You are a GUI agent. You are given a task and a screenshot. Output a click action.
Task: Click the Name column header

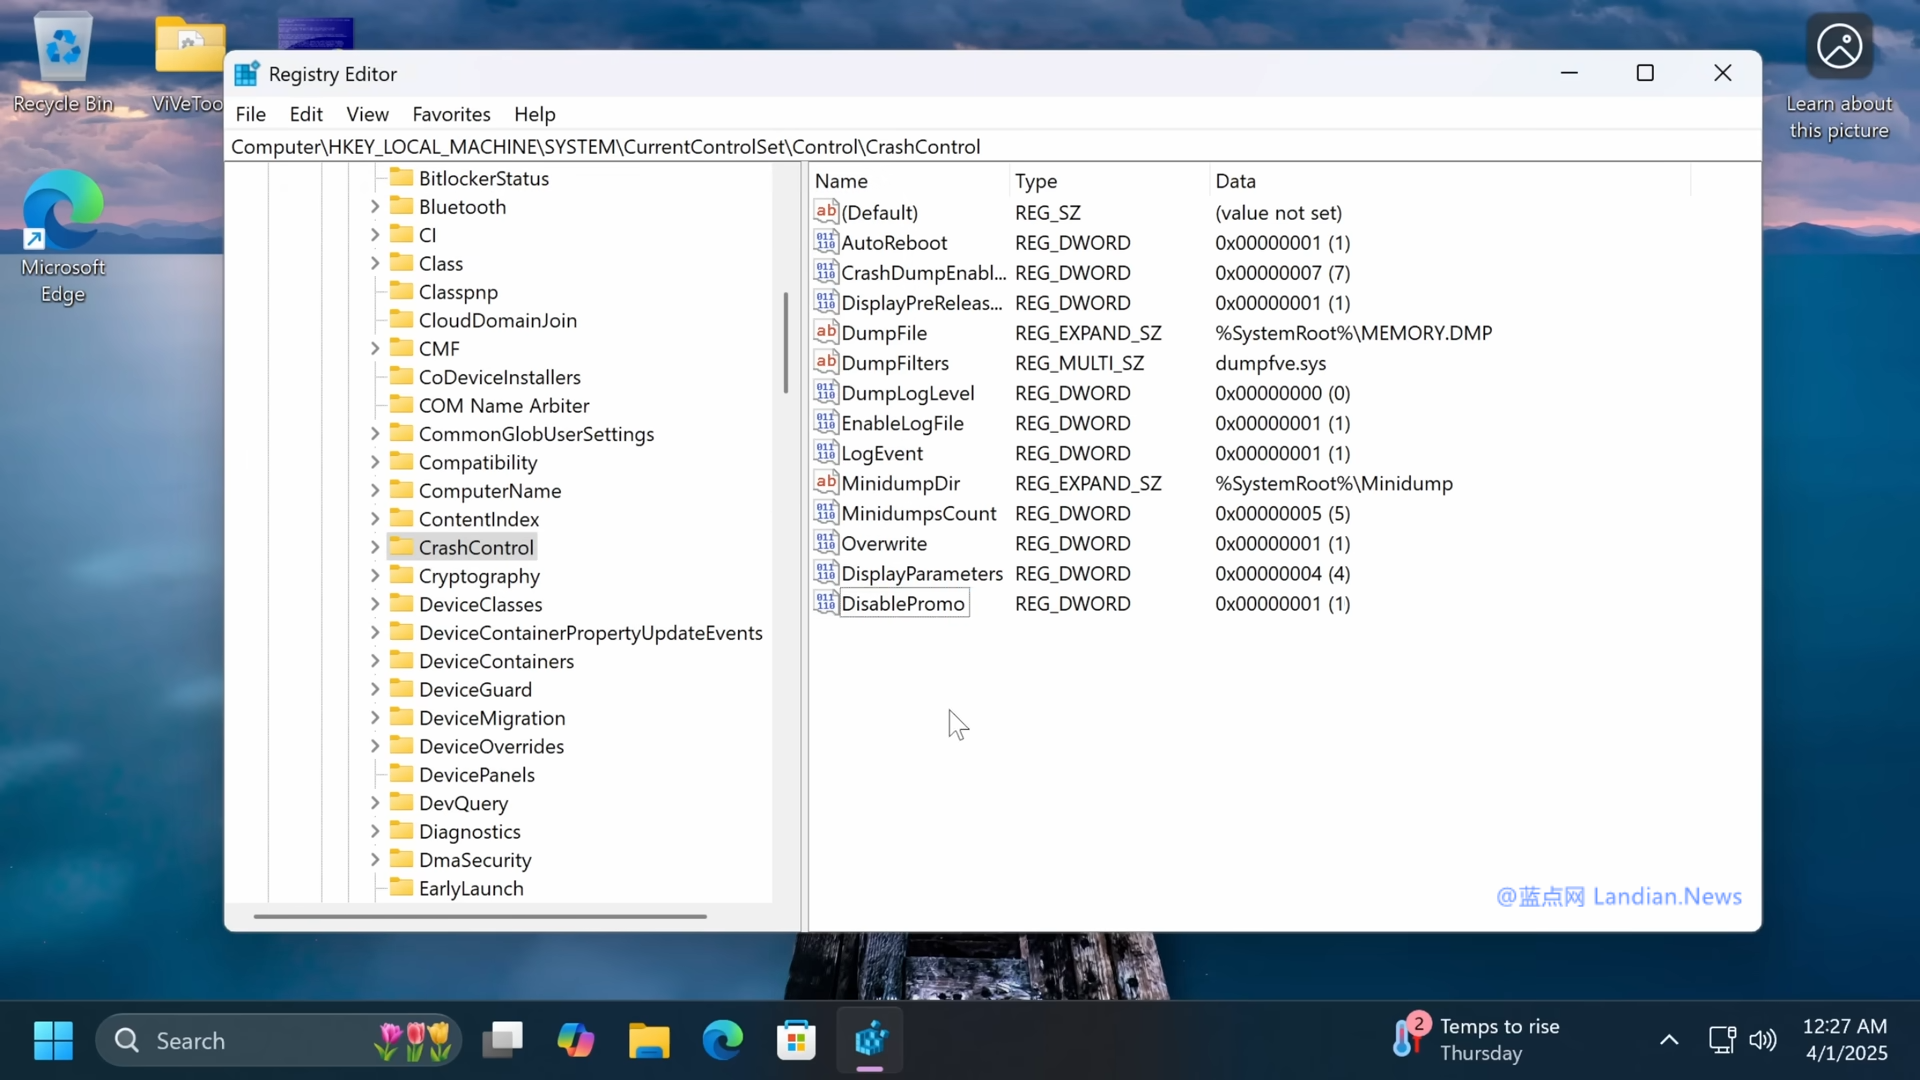(x=909, y=181)
